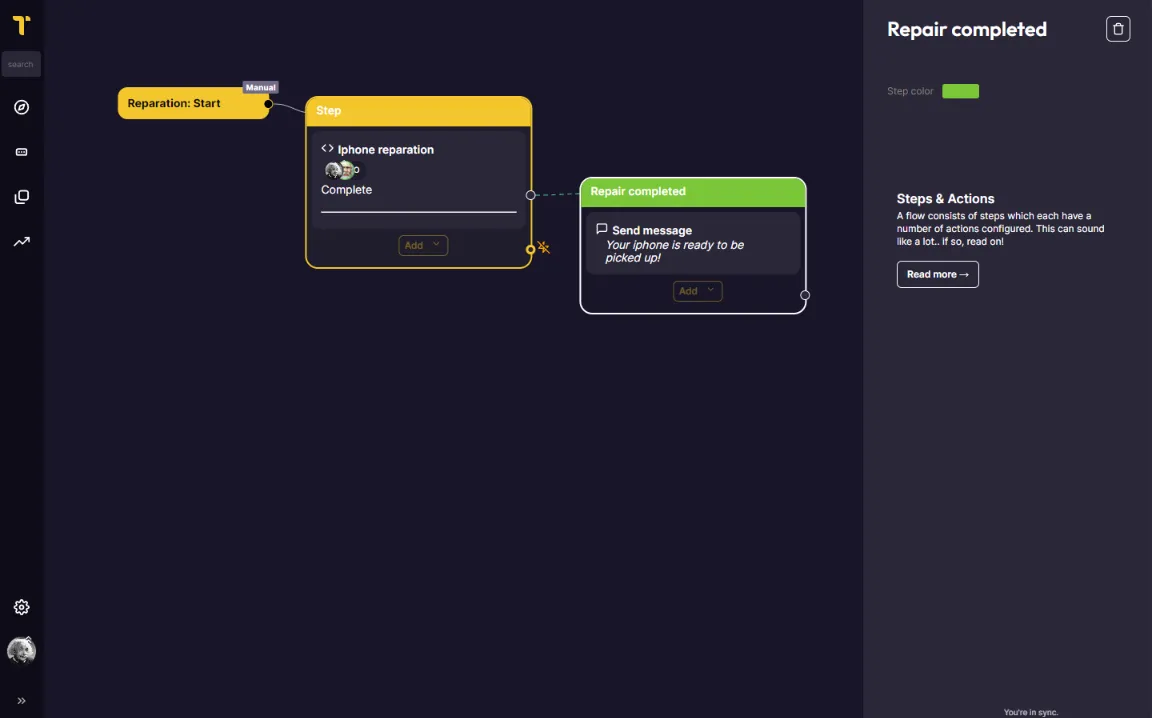The height and width of the screenshot is (718, 1152).
Task: Click the Steps & Actions heading
Action: click(945, 198)
